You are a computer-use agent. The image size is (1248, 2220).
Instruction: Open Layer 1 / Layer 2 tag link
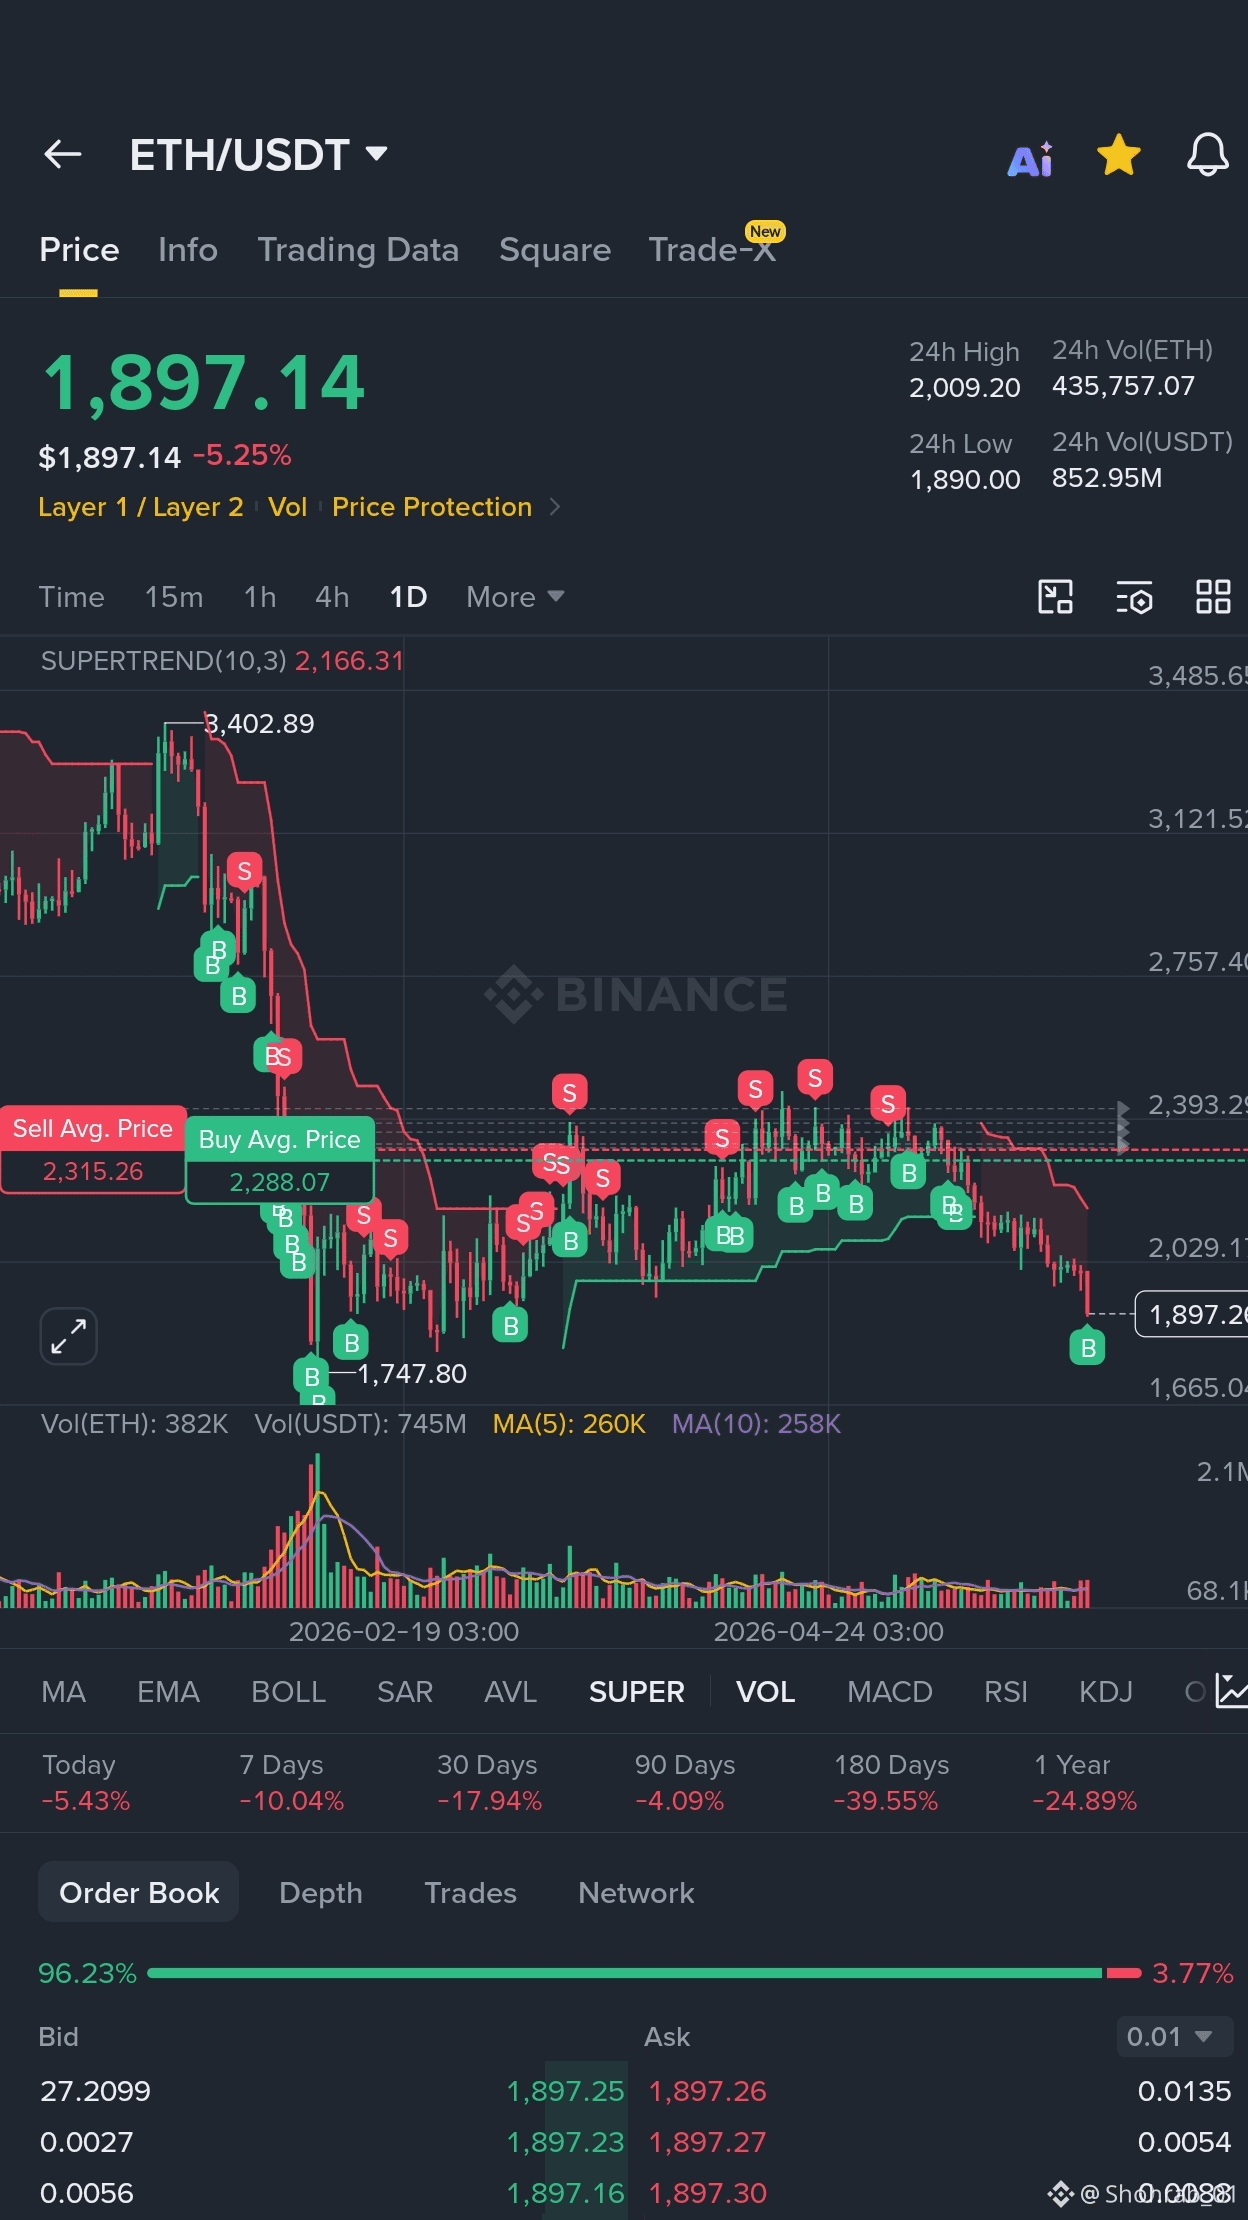click(141, 507)
